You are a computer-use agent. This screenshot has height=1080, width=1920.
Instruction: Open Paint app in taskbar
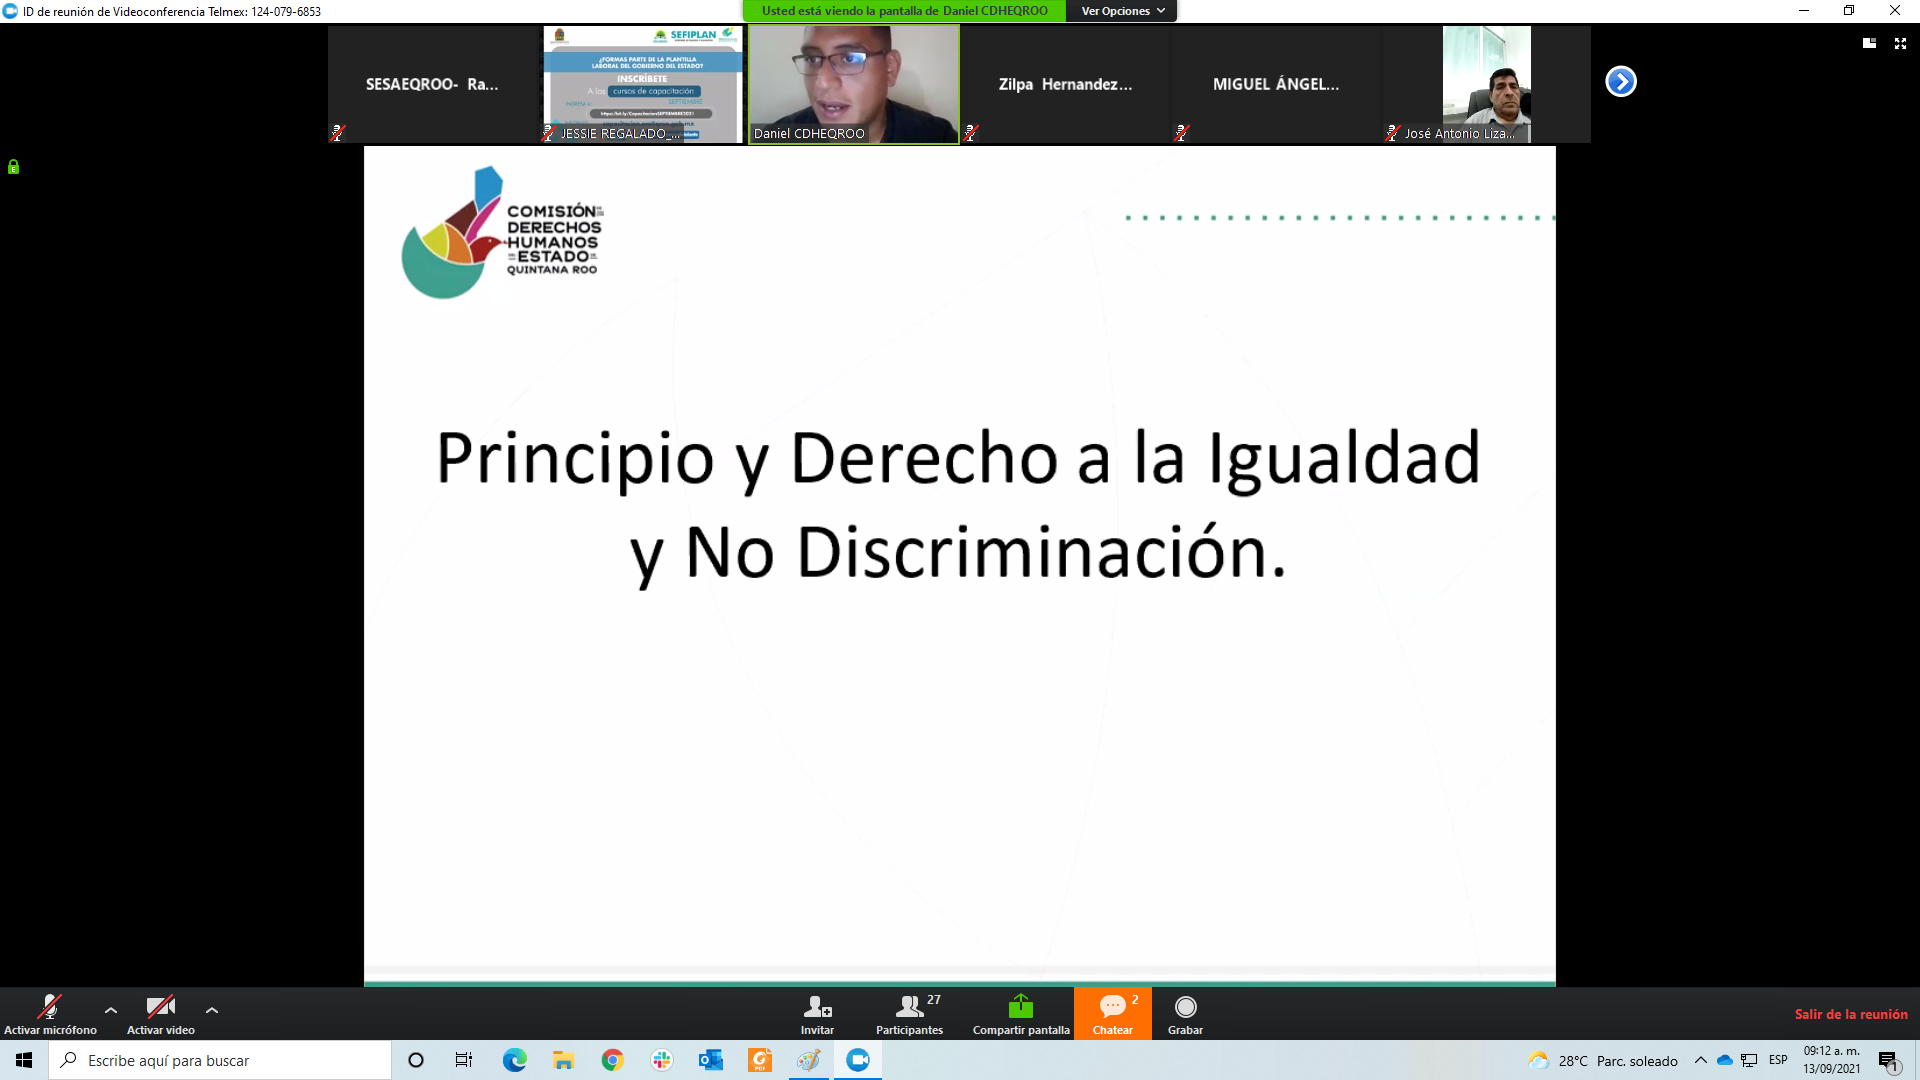[x=809, y=1060]
